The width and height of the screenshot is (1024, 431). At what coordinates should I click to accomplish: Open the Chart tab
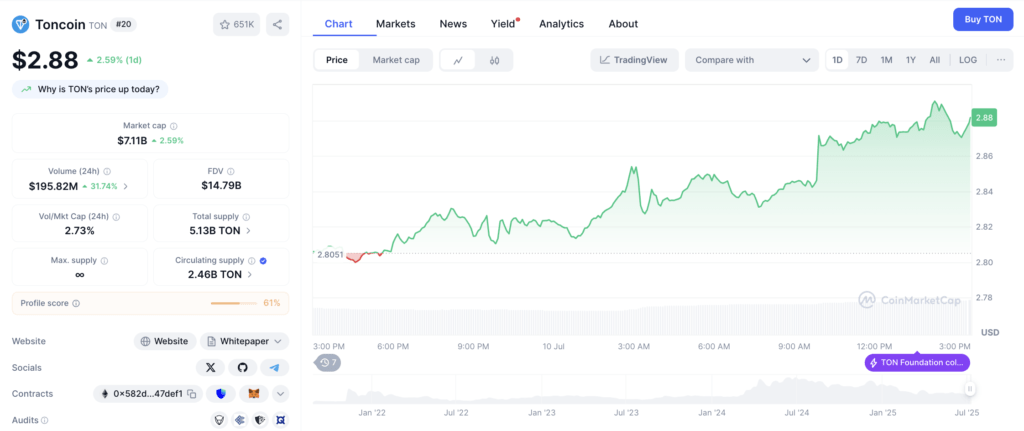338,24
